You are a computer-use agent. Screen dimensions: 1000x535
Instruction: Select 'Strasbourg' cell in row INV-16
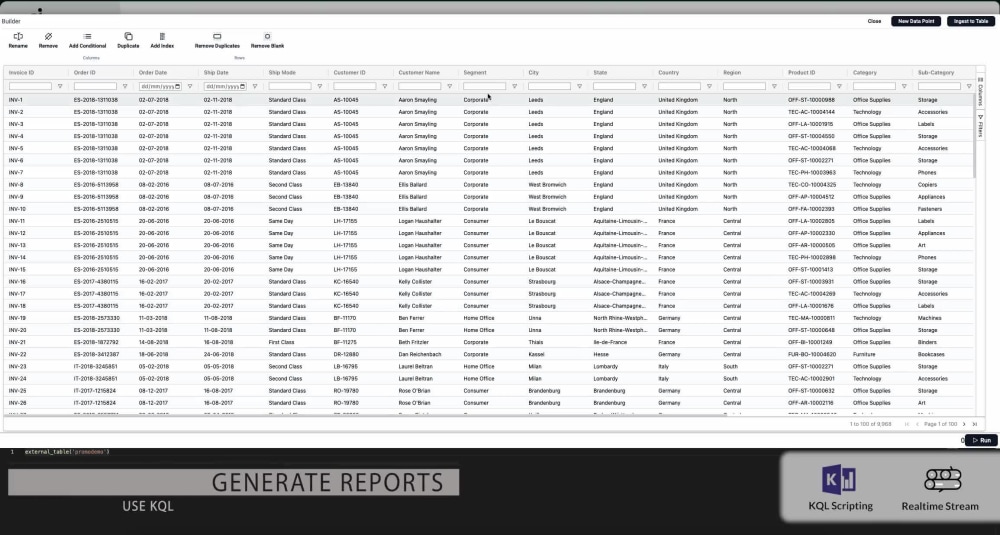542,282
